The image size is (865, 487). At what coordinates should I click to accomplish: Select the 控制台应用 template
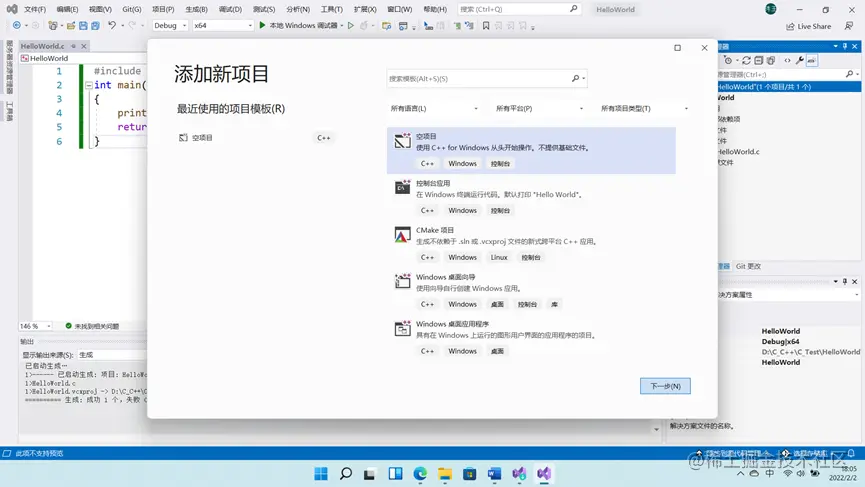pyautogui.click(x=531, y=197)
